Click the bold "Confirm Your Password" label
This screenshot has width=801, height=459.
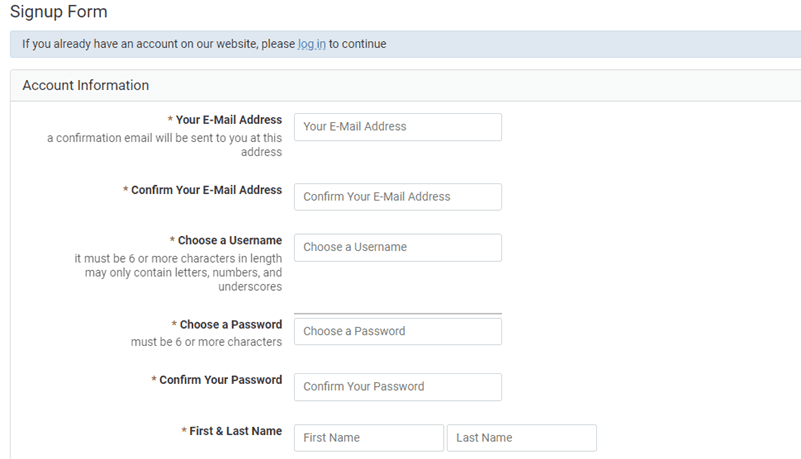220,380
